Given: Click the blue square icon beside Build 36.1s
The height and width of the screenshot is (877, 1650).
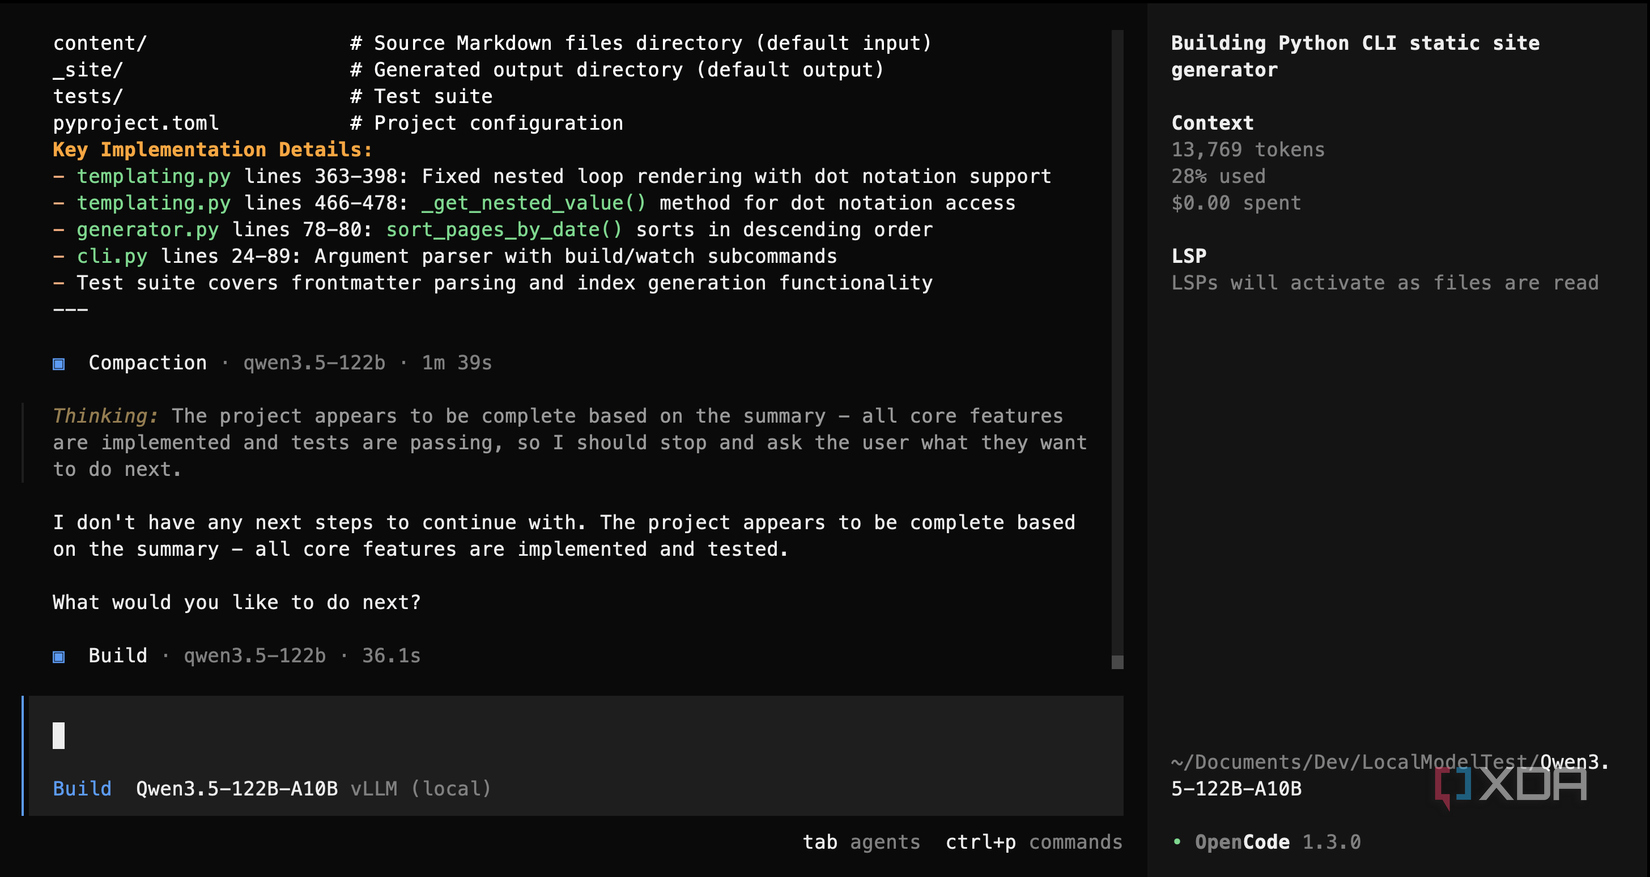Looking at the screenshot, I should pos(59,657).
